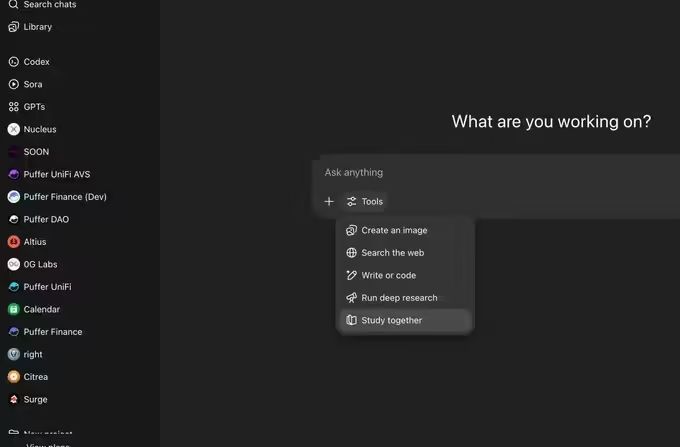Toggle the Tools dropdown menu
680x447 pixels.
(x=365, y=202)
